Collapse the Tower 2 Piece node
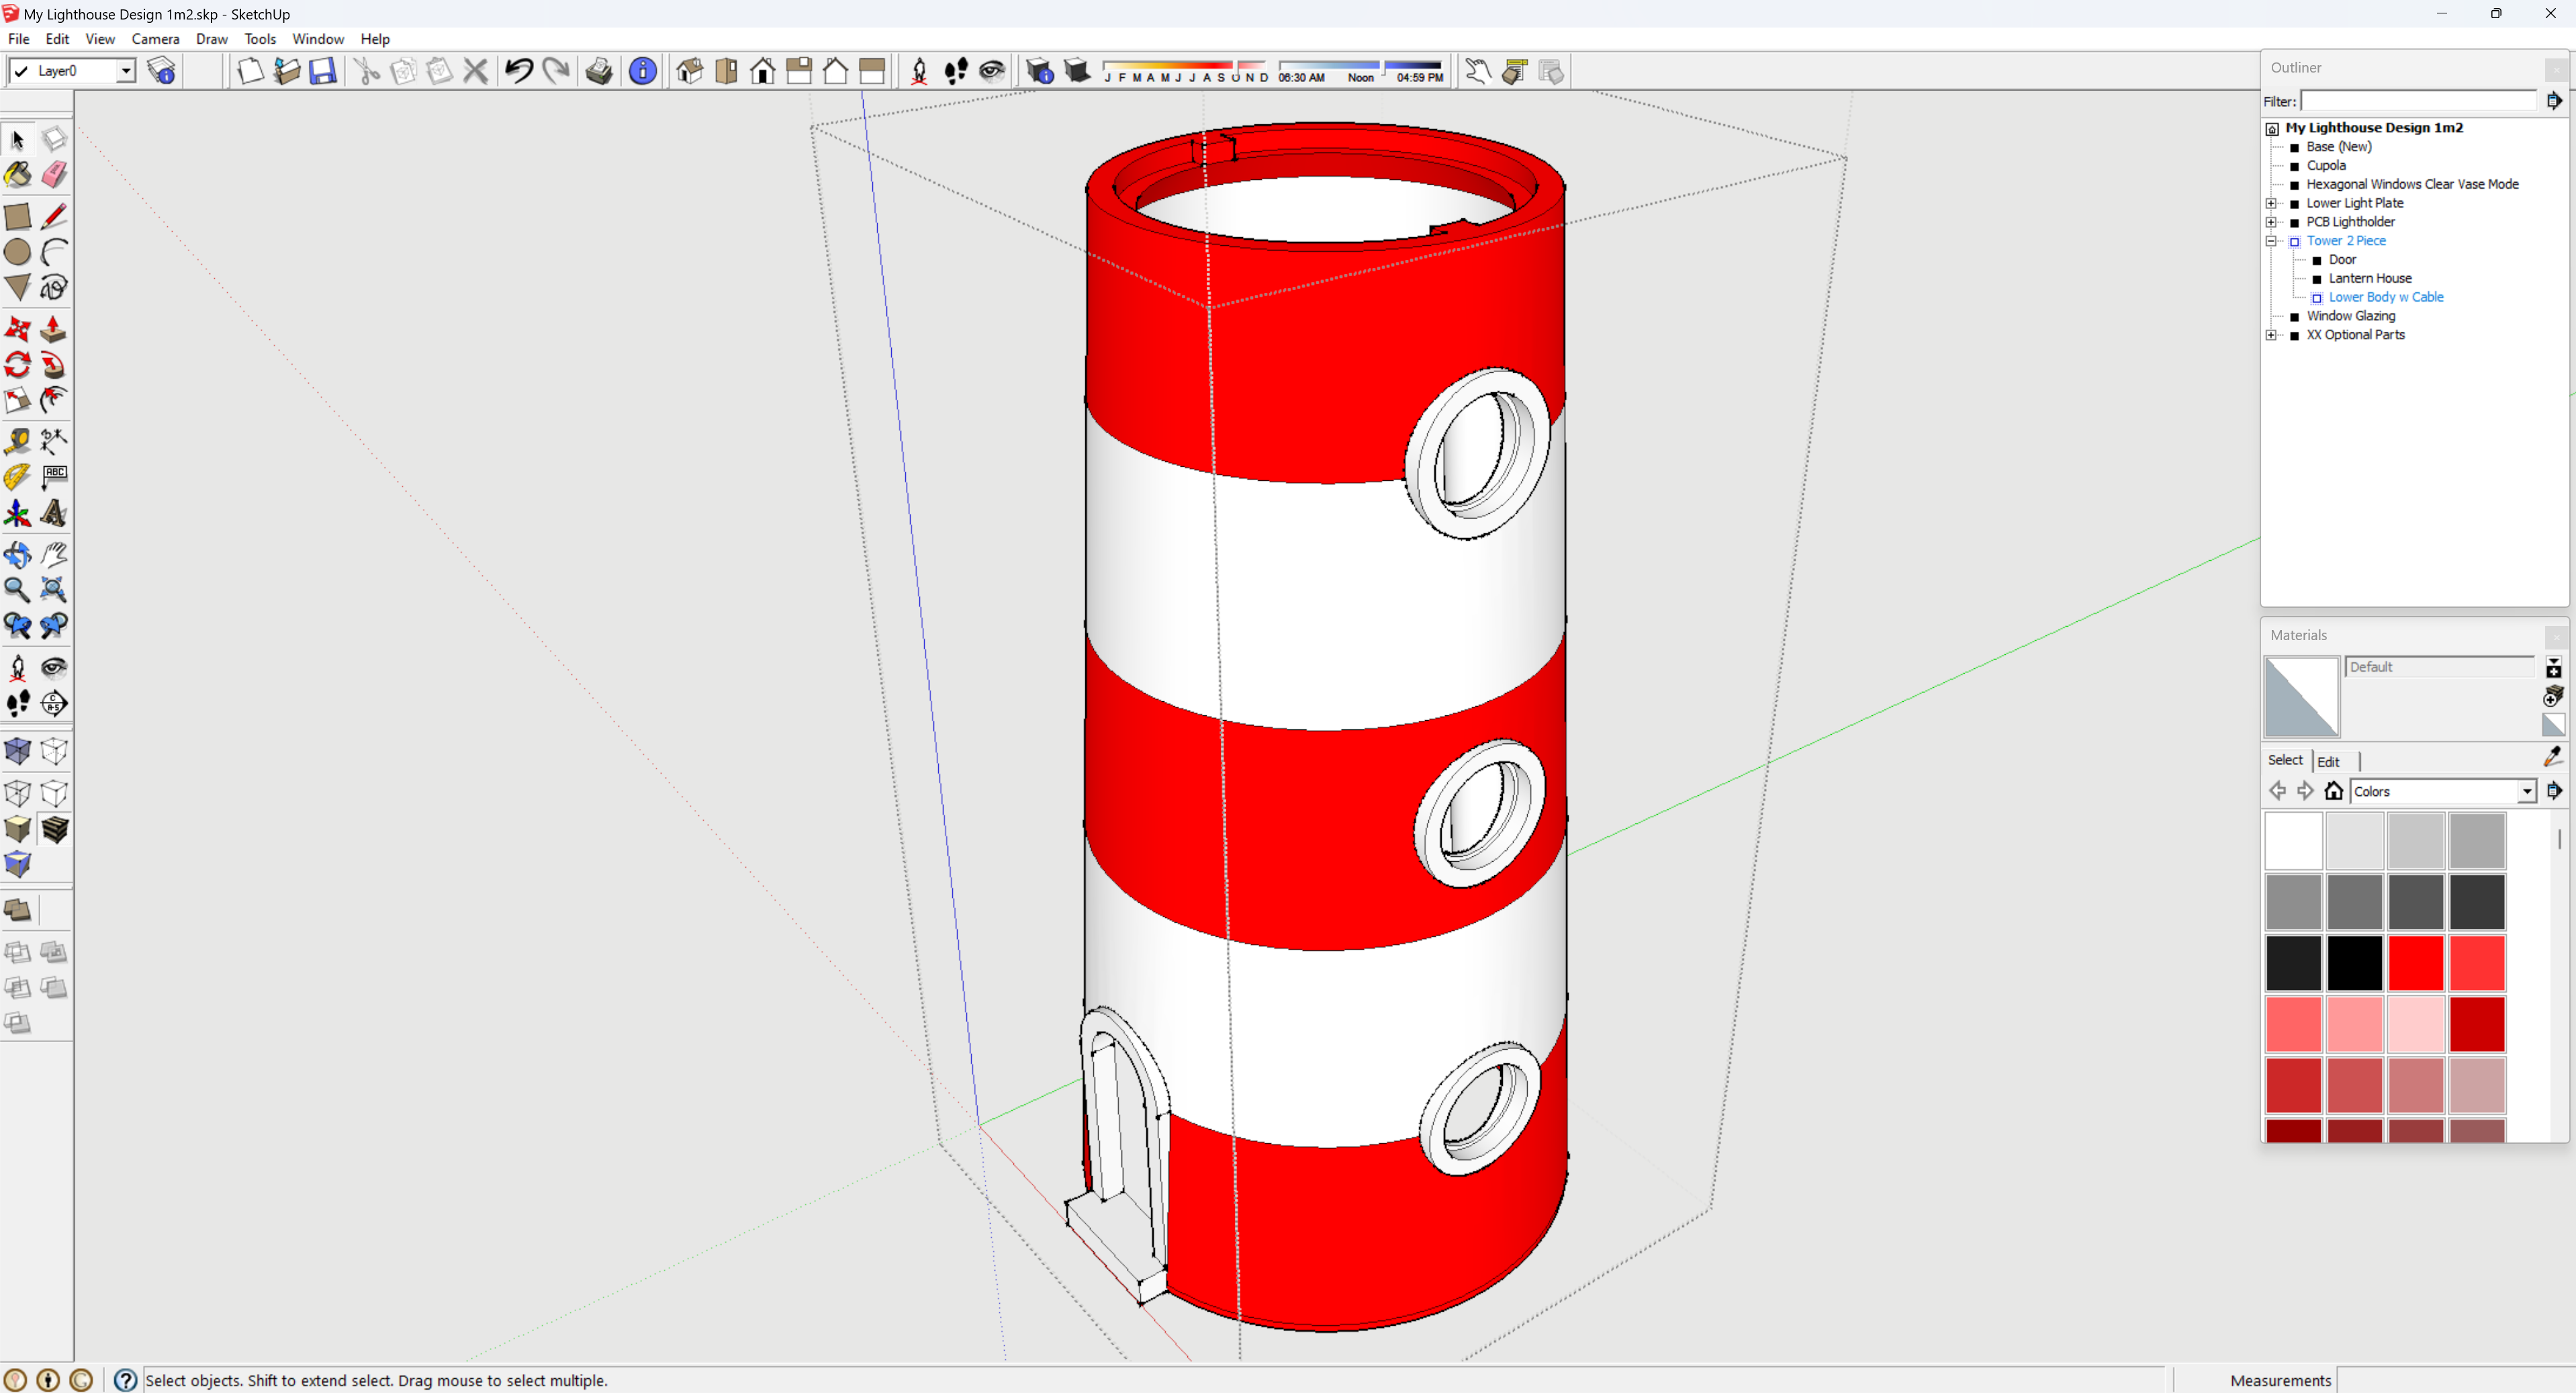The image size is (2576, 1393). 2272,241
